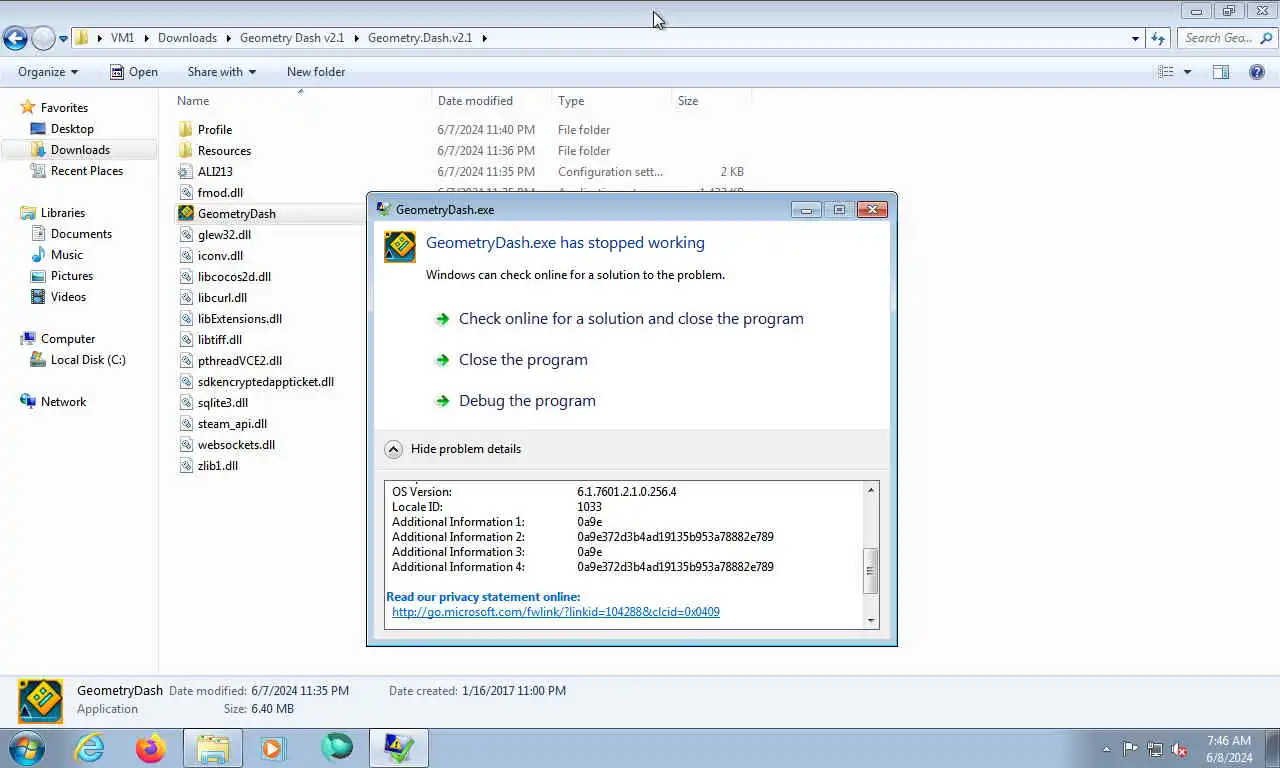Click the Open toolbar button
The image size is (1280, 768).
[134, 72]
